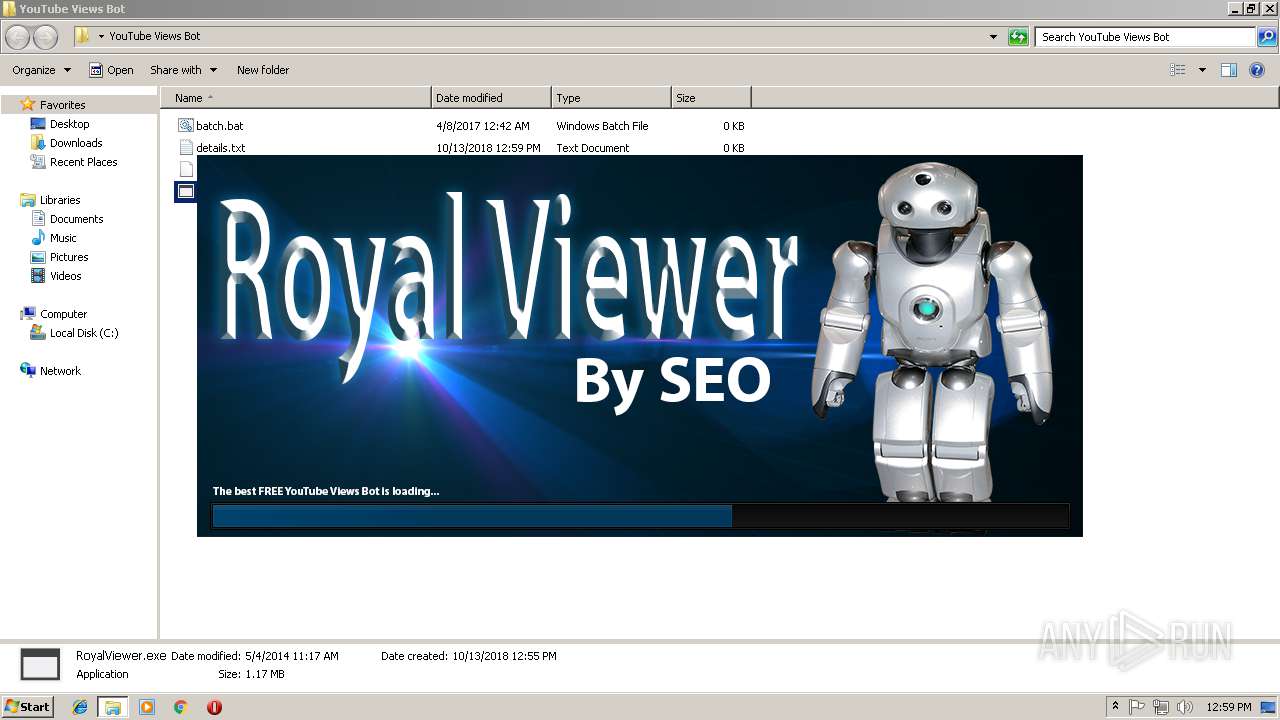Open Windows Media Player from taskbar
Viewport: 1280px width, 720px height.
click(x=147, y=707)
